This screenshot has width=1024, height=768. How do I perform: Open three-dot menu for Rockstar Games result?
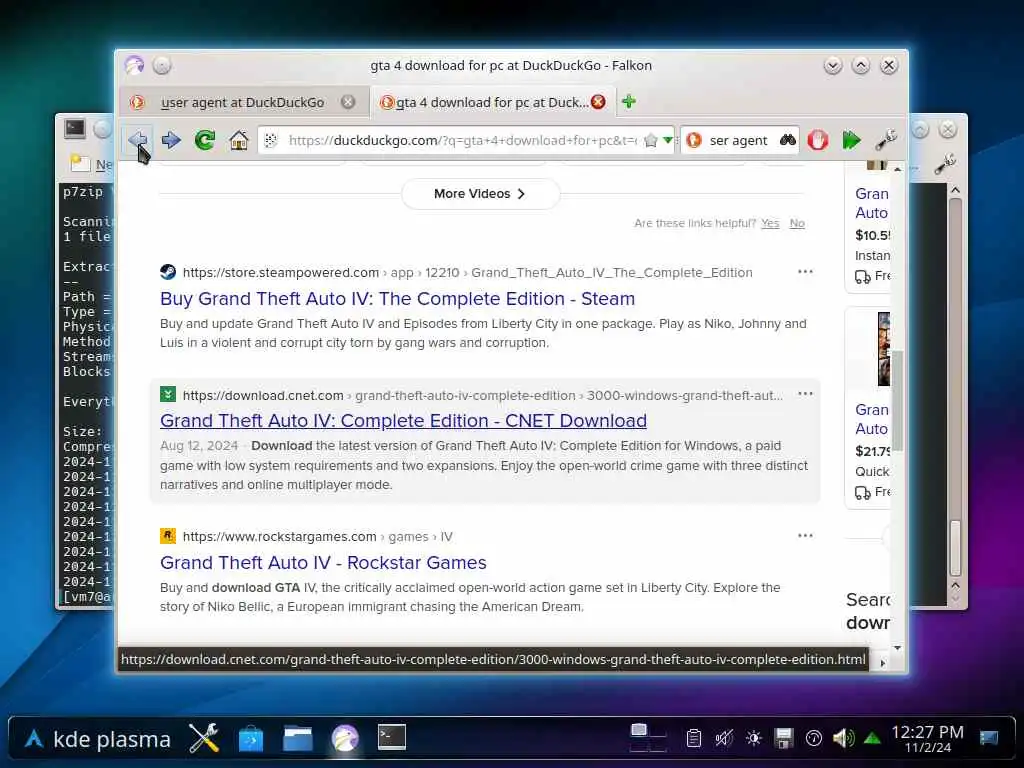[805, 536]
